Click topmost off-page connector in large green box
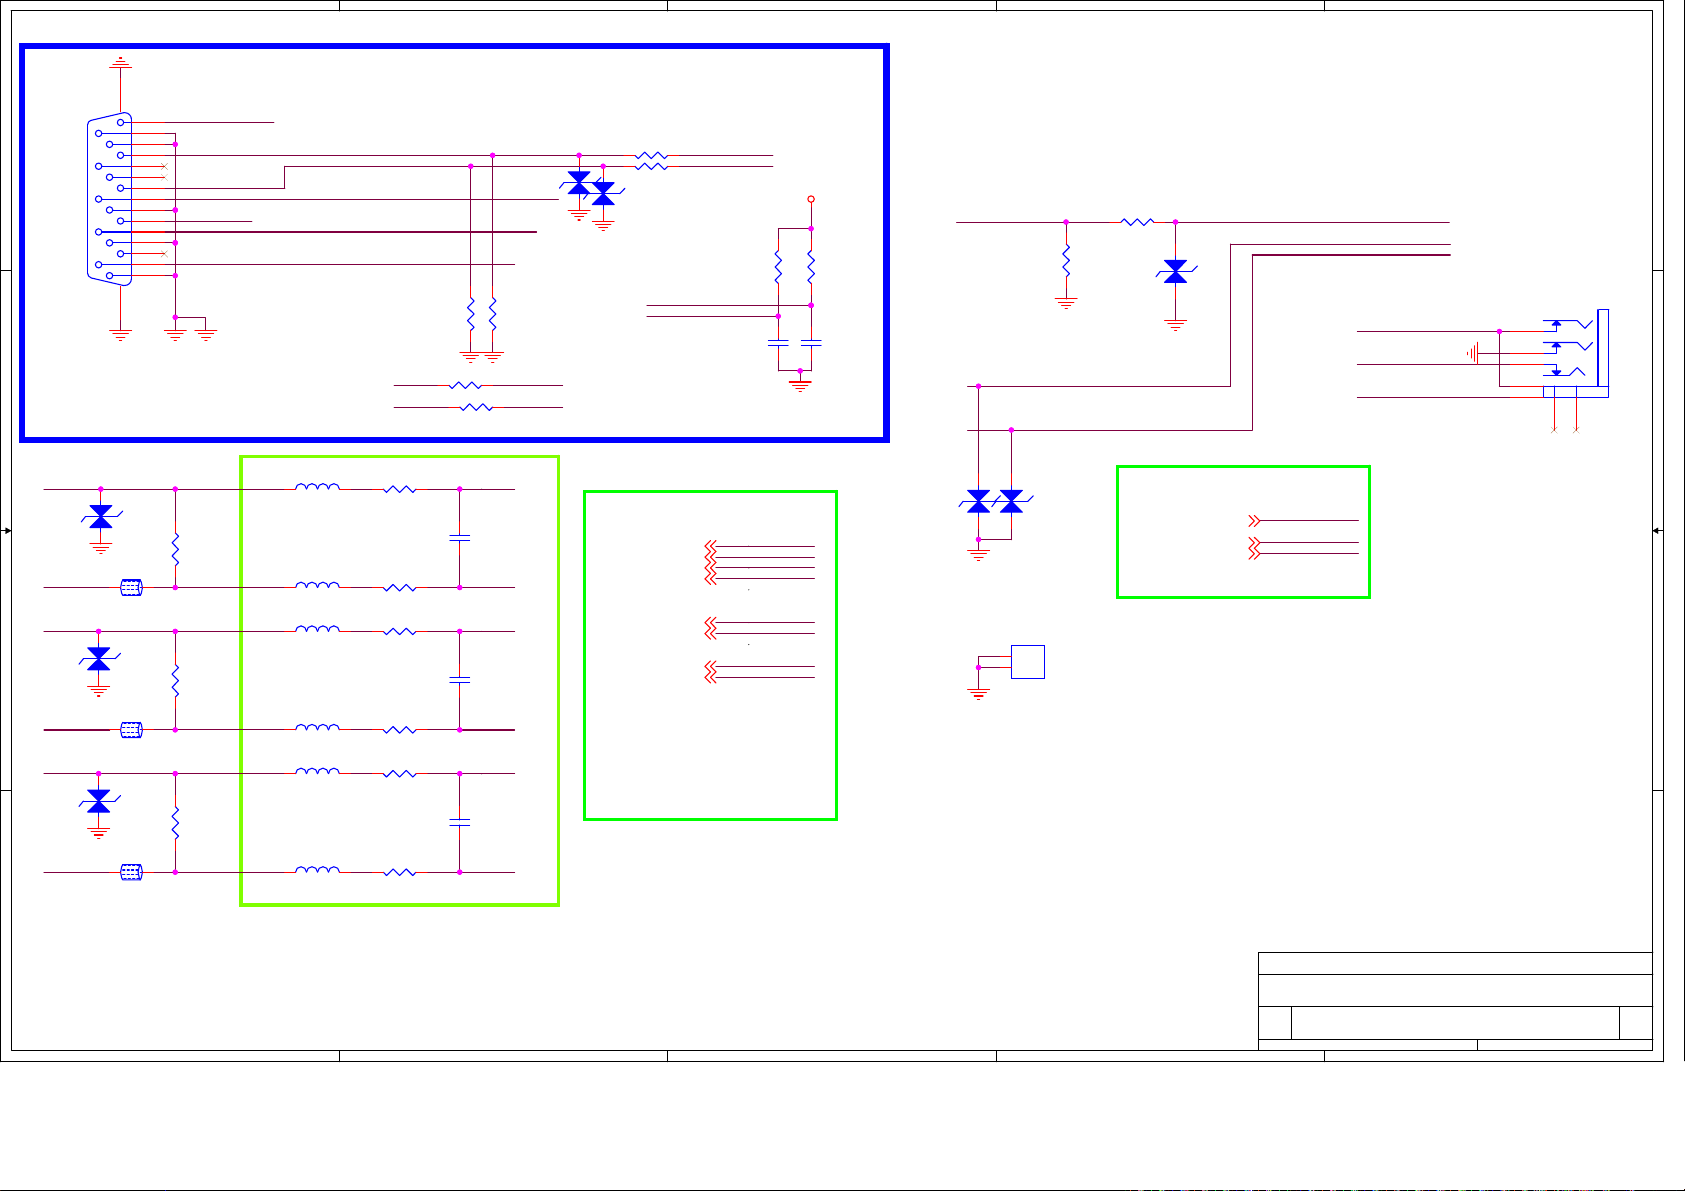Image resolution: width=1685 pixels, height=1191 pixels. [x=710, y=547]
